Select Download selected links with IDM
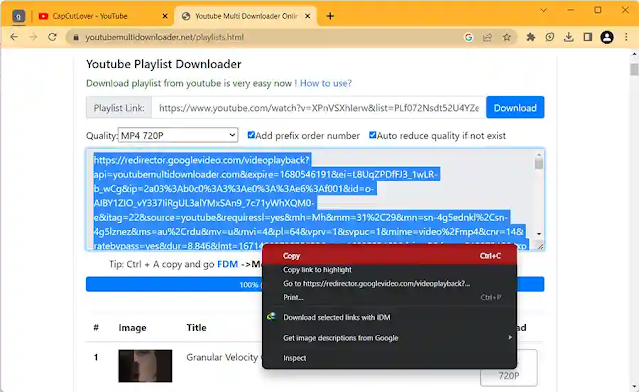 click(x=390, y=317)
